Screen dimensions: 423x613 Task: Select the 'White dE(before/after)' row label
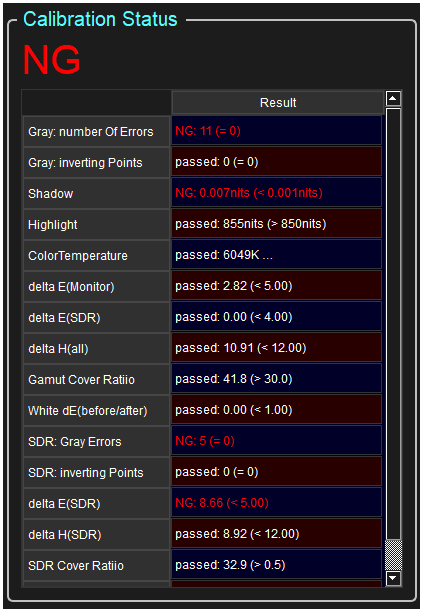(x=97, y=410)
